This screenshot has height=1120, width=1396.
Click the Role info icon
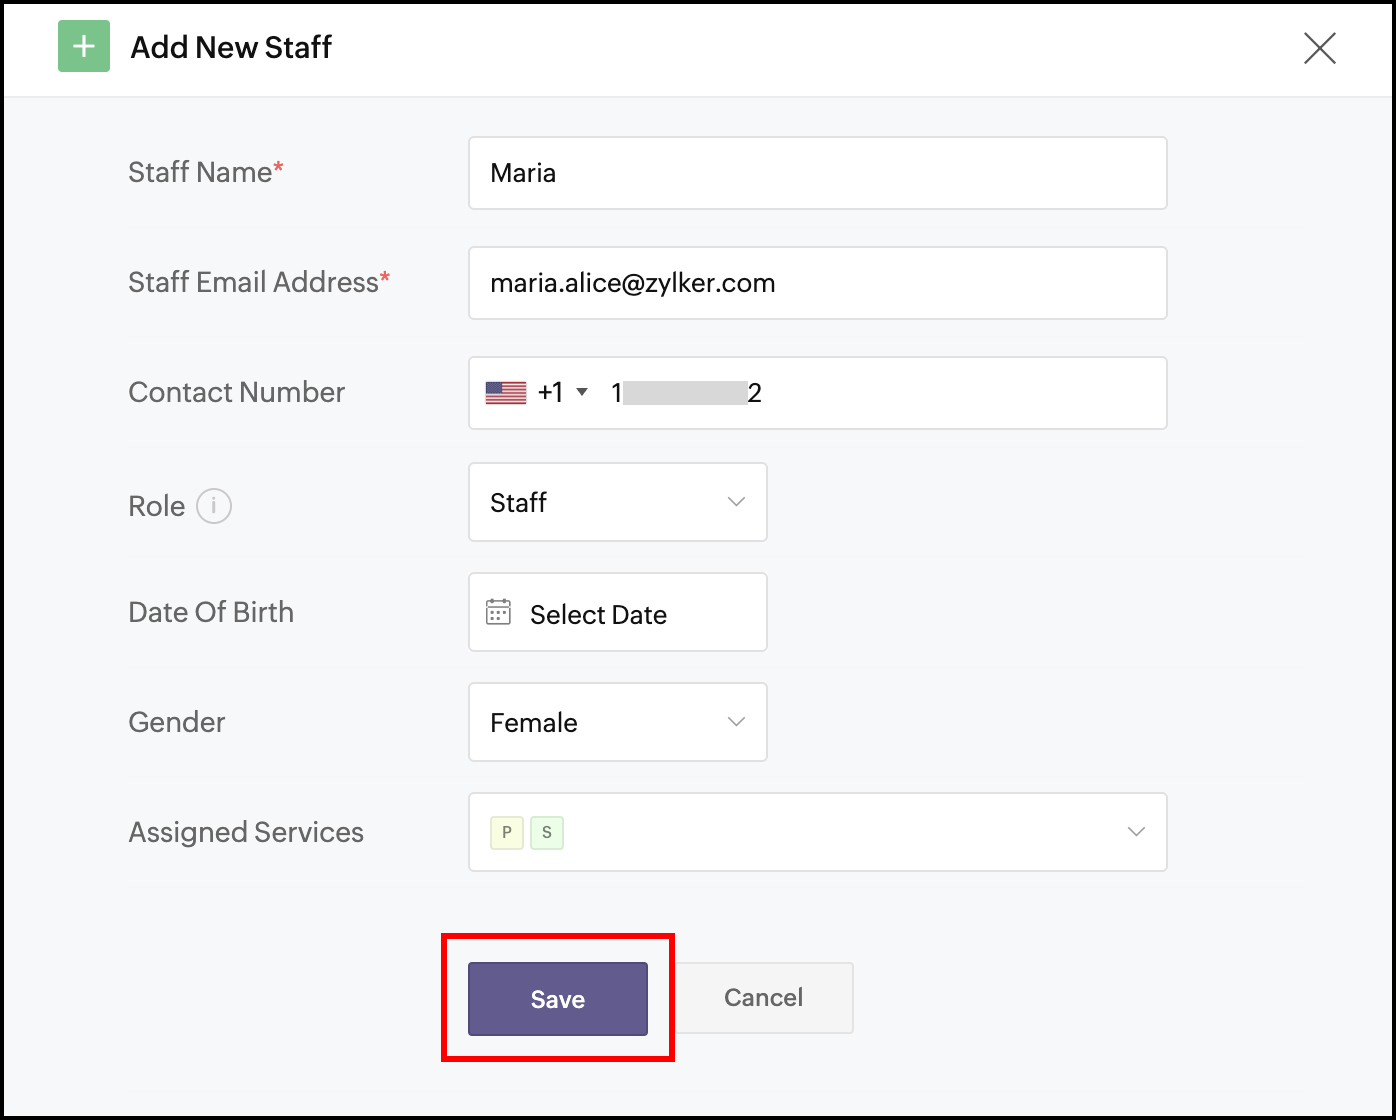[x=214, y=506]
